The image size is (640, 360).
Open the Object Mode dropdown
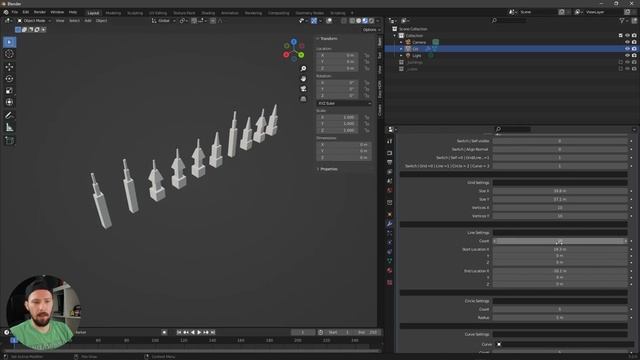pyautogui.click(x=34, y=21)
